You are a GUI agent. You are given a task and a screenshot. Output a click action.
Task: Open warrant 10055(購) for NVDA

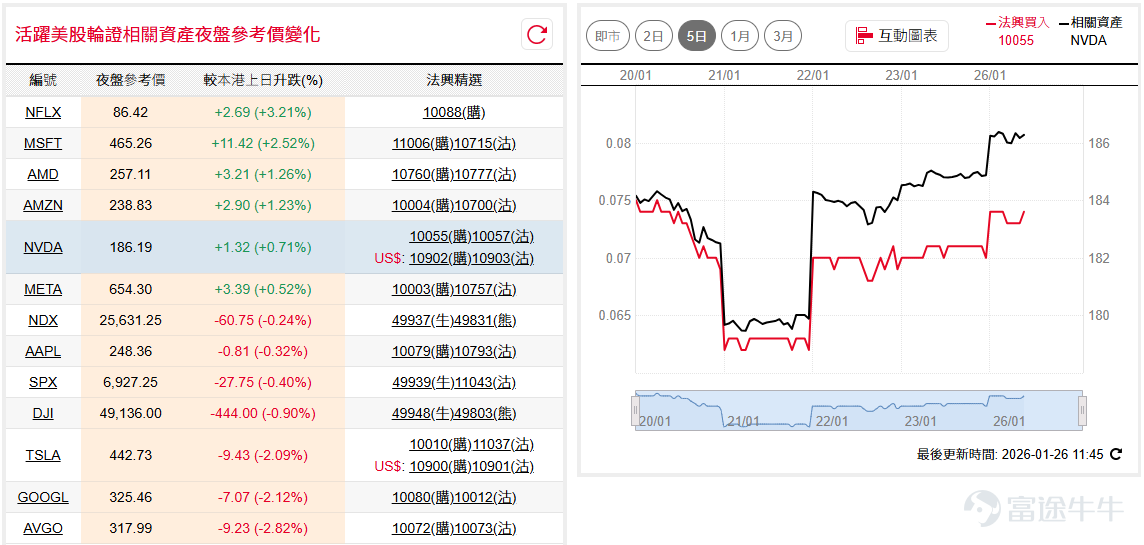click(441, 236)
